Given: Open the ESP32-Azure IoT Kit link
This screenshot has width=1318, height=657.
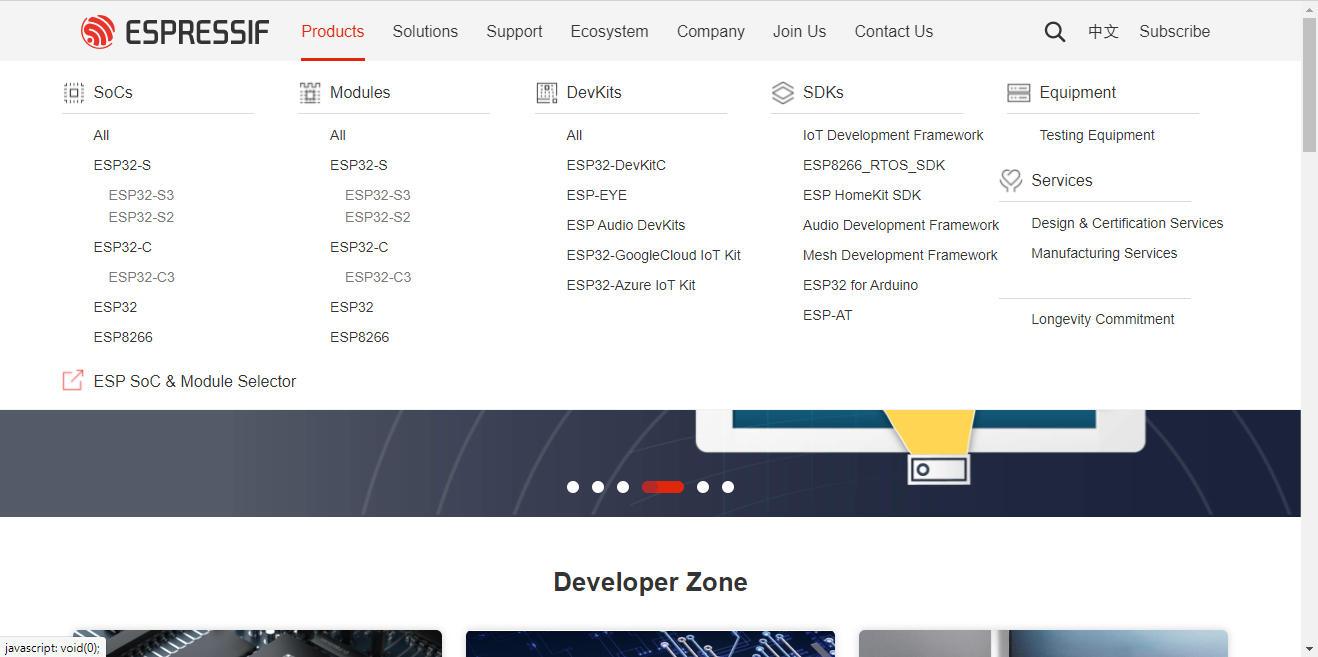Looking at the screenshot, I should click(630, 285).
